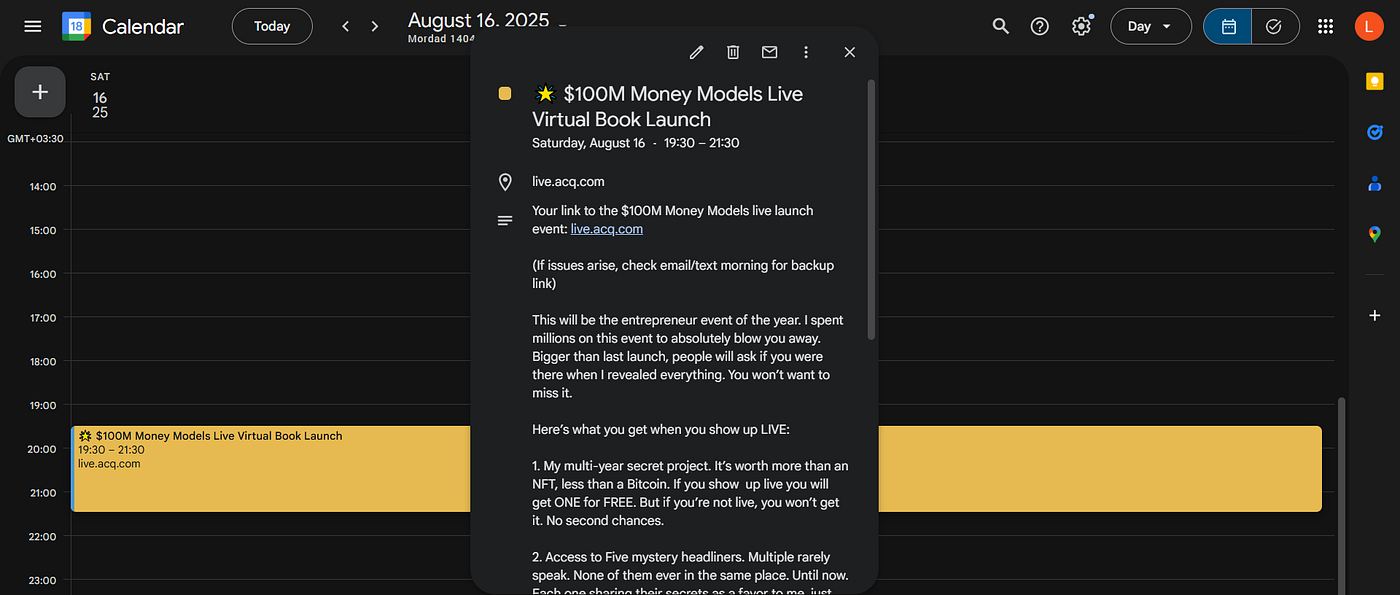Open Google Maps in side panel
Image resolution: width=1400 pixels, height=595 pixels.
click(x=1375, y=234)
